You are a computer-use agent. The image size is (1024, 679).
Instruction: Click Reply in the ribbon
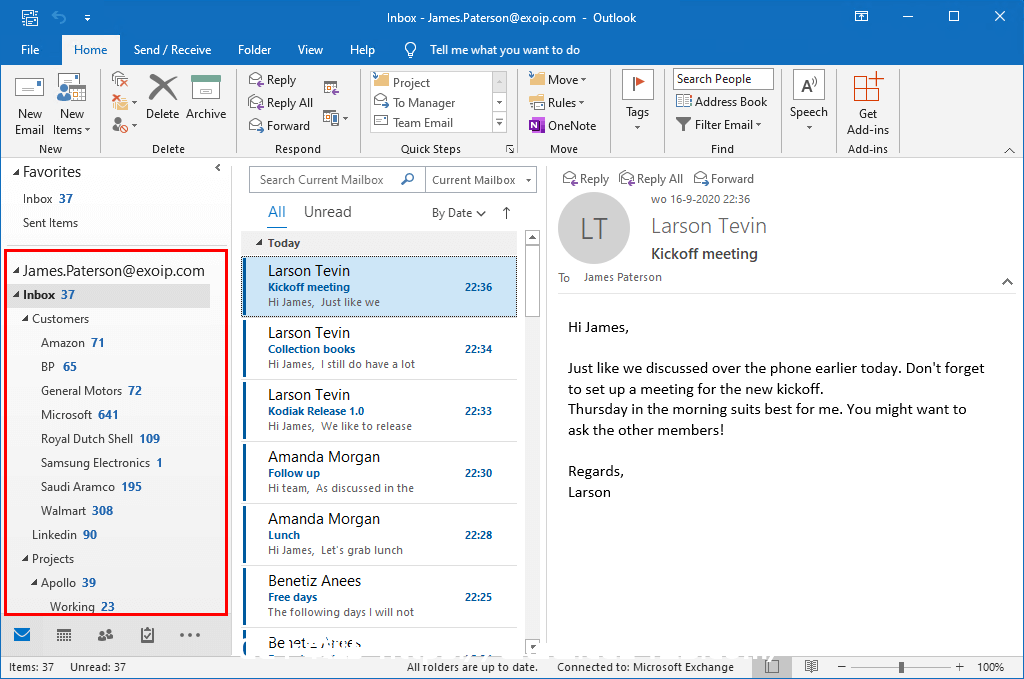pos(273,80)
